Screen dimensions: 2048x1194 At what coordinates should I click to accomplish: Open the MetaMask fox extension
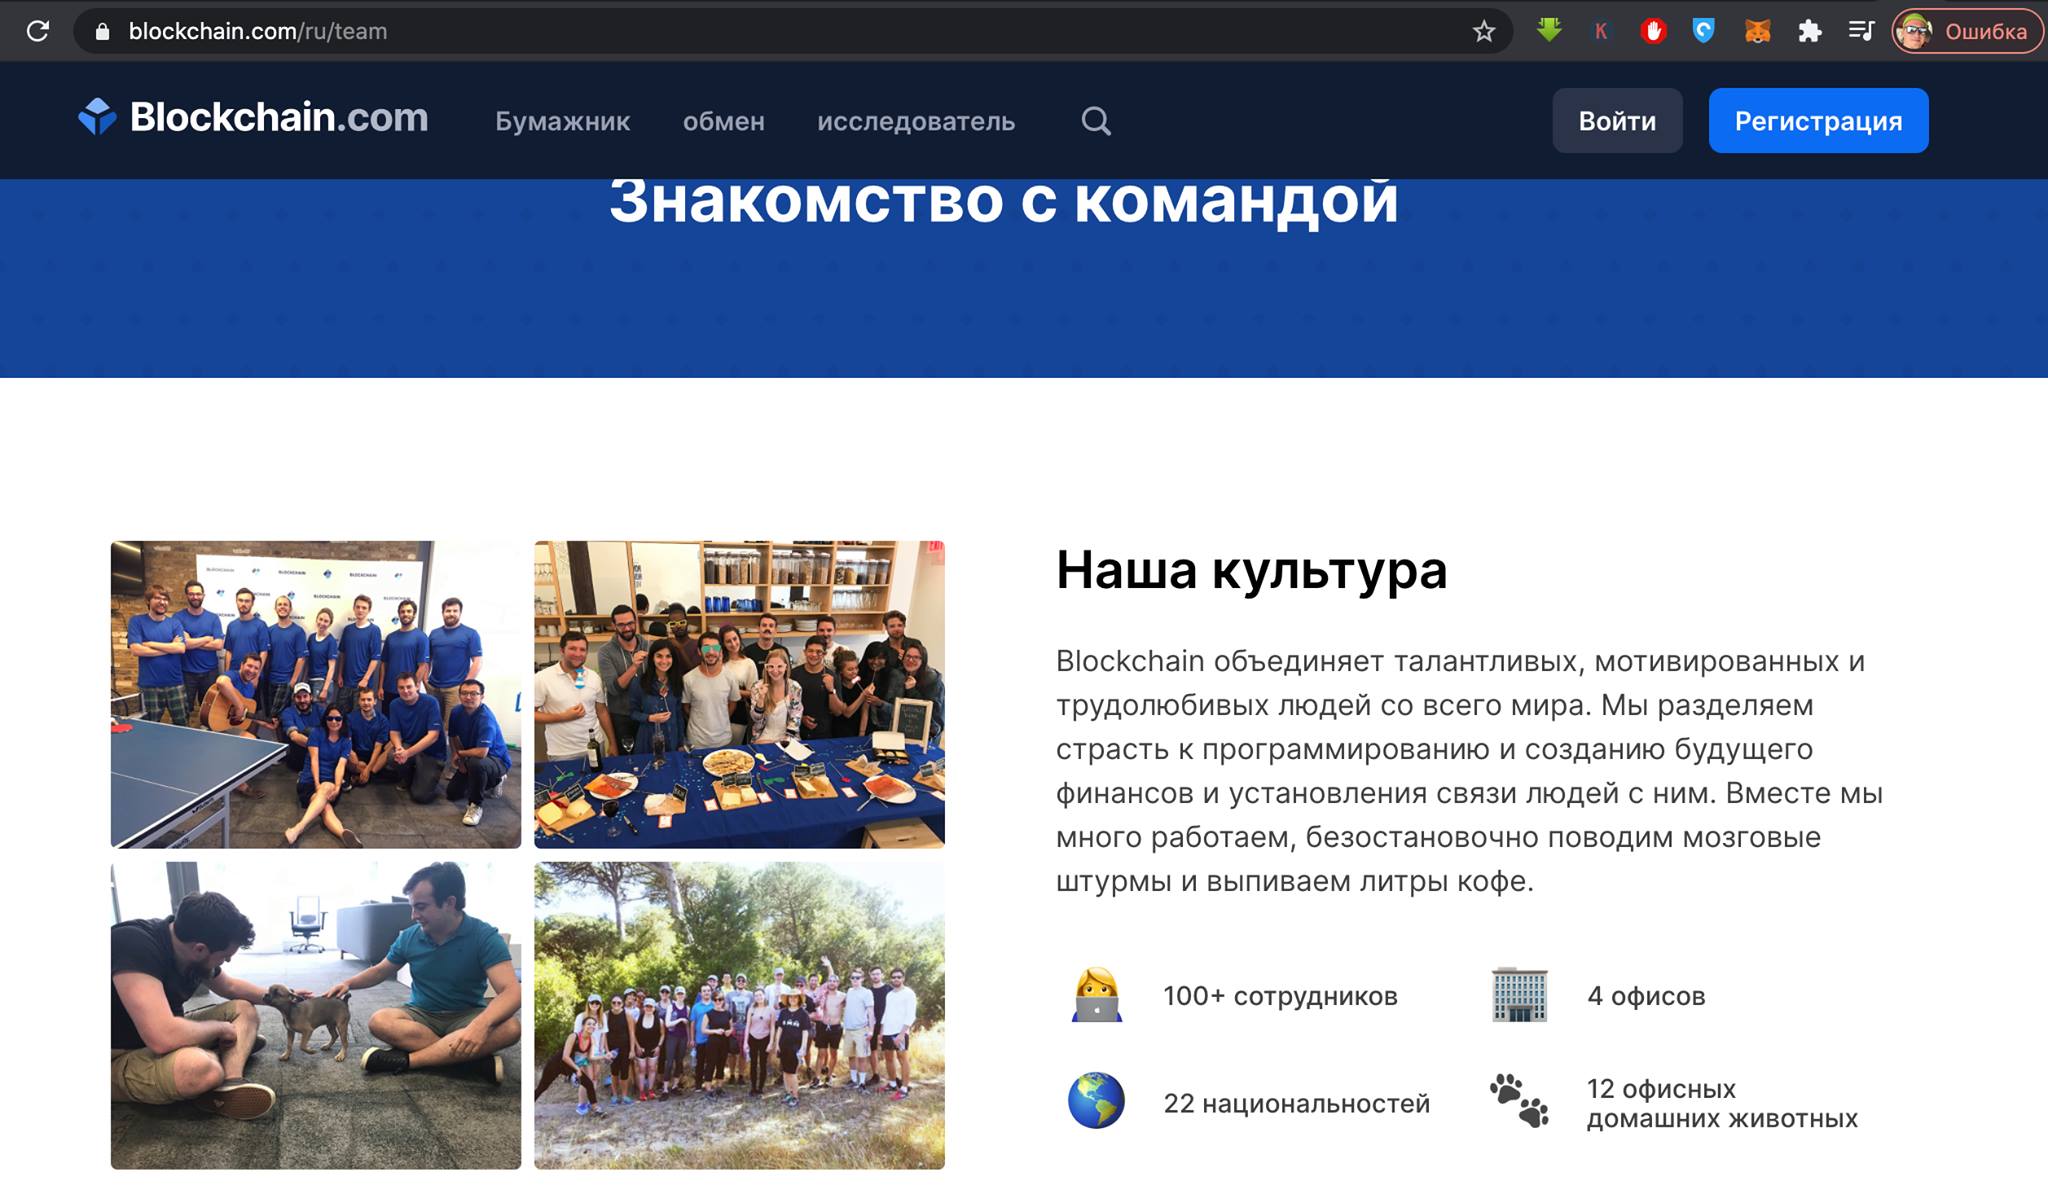[x=1757, y=31]
